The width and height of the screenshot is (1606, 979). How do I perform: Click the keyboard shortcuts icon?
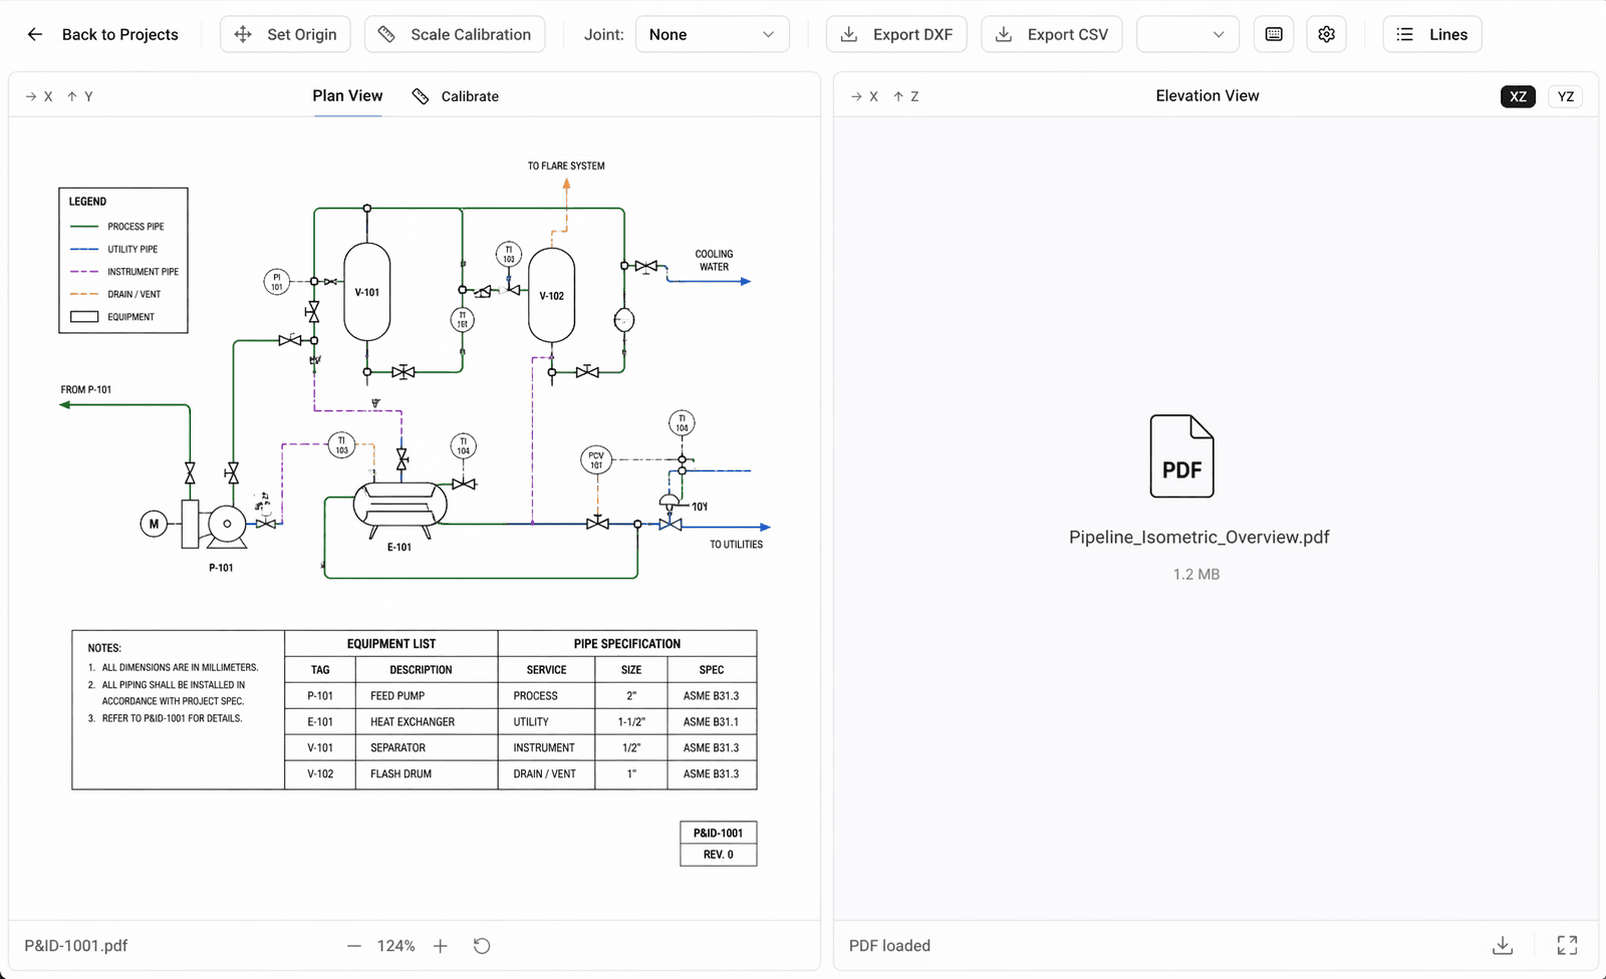[1274, 34]
